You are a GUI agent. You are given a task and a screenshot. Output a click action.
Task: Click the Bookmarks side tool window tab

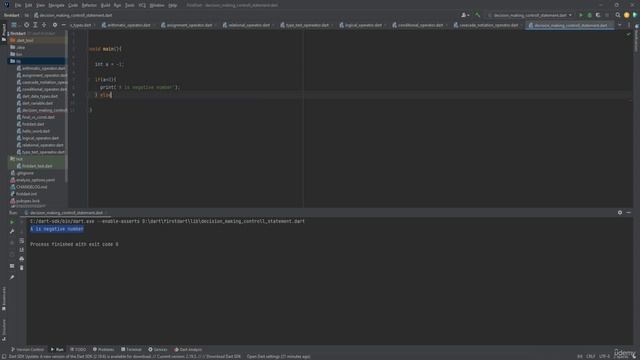pyautogui.click(x=4, y=298)
